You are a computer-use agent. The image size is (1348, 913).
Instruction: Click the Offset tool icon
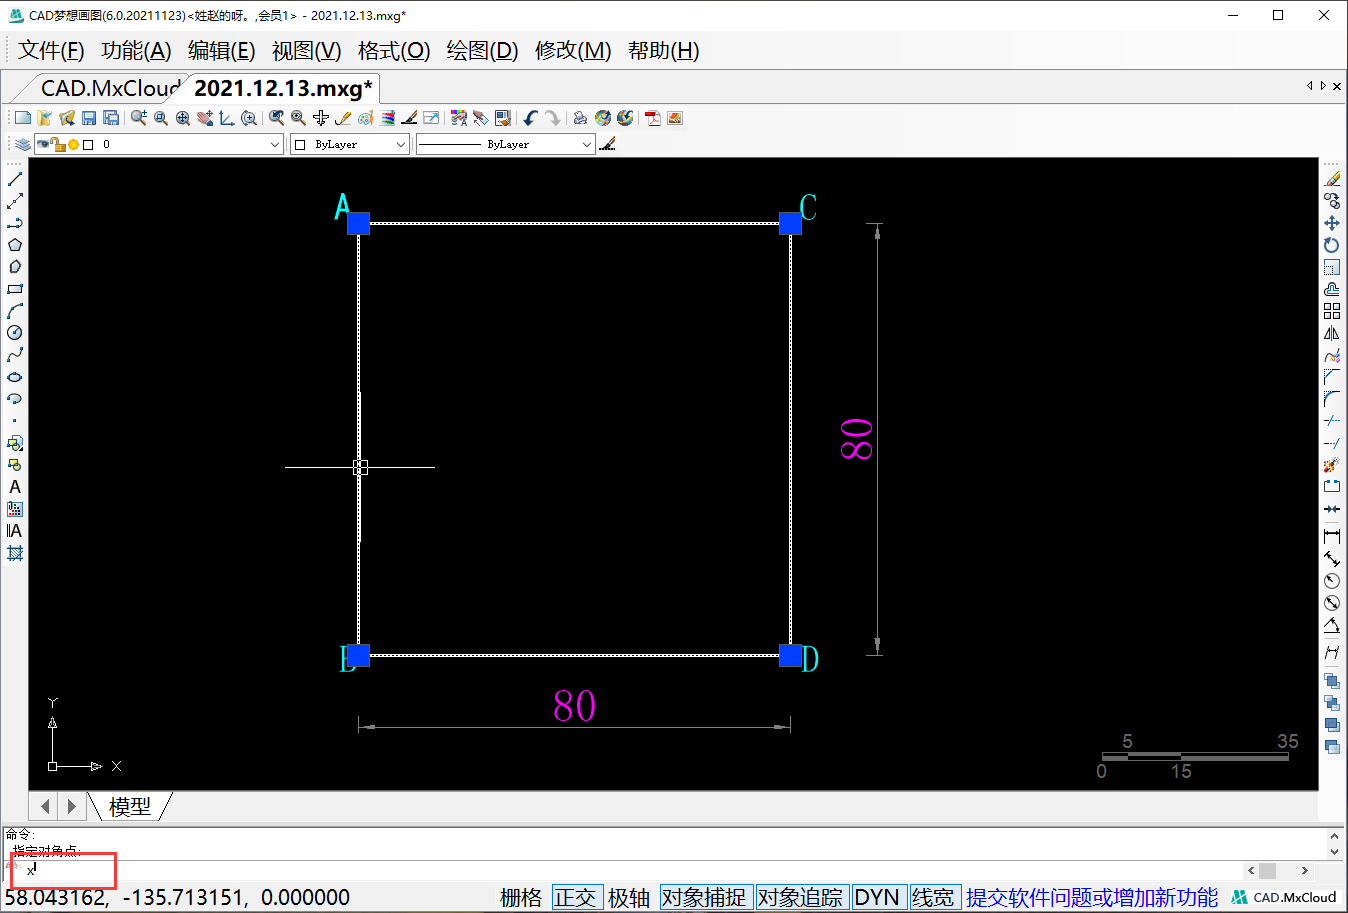pos(1332,289)
